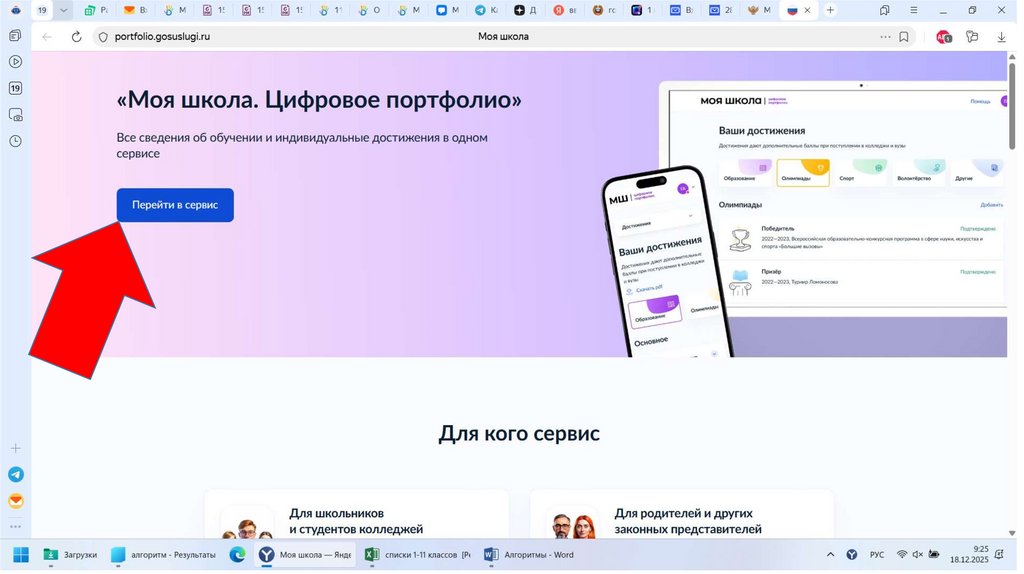Click the site shield protection icon
The height and width of the screenshot is (574, 1024).
pyautogui.click(x=103, y=37)
